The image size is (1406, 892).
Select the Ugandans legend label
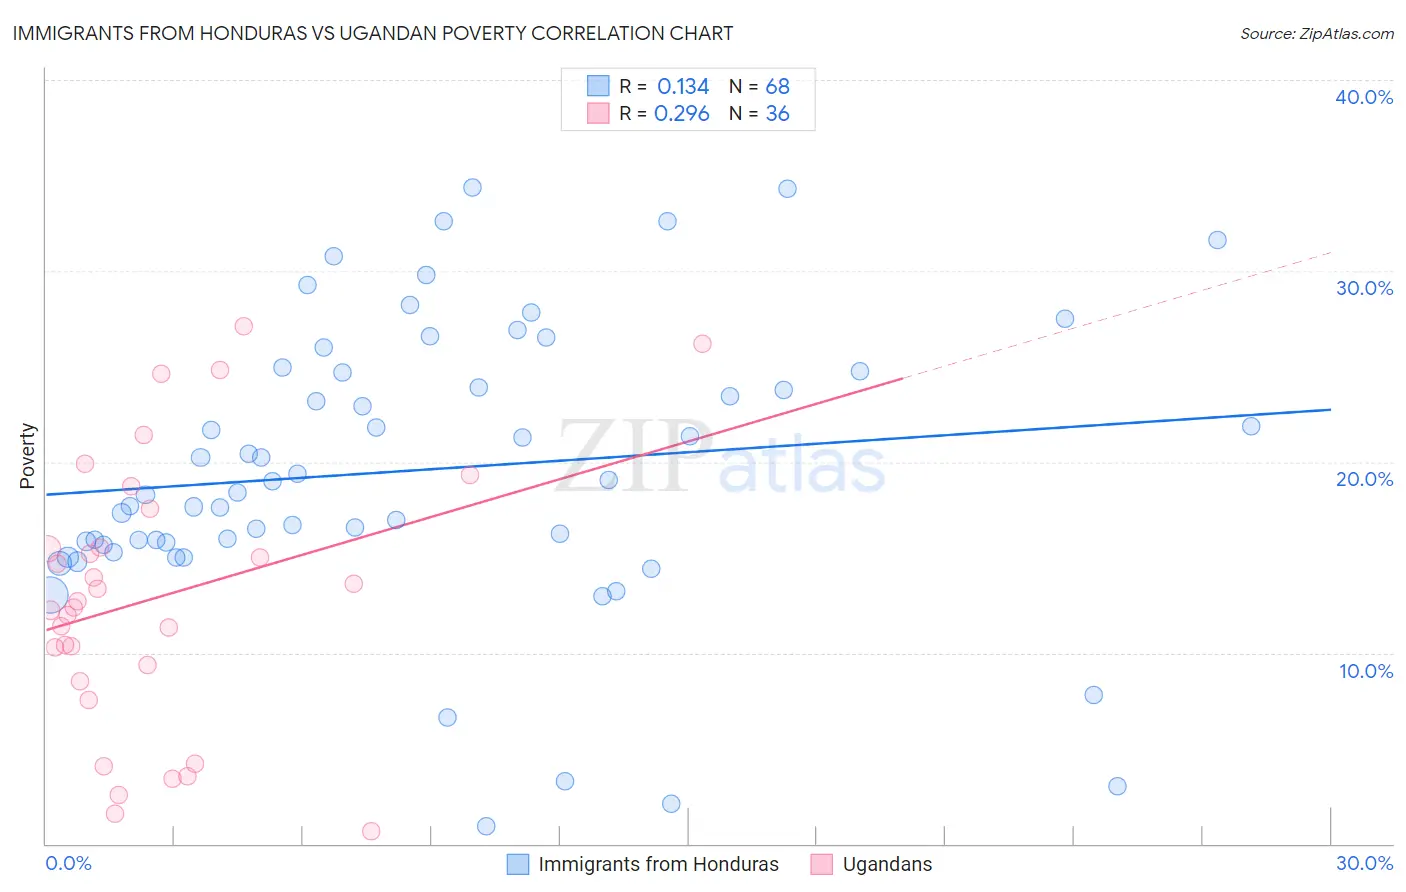887,864
